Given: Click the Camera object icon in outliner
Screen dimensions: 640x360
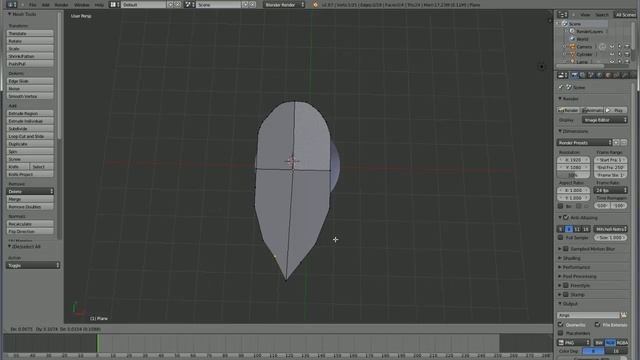Looking at the screenshot, I should [x=572, y=47].
